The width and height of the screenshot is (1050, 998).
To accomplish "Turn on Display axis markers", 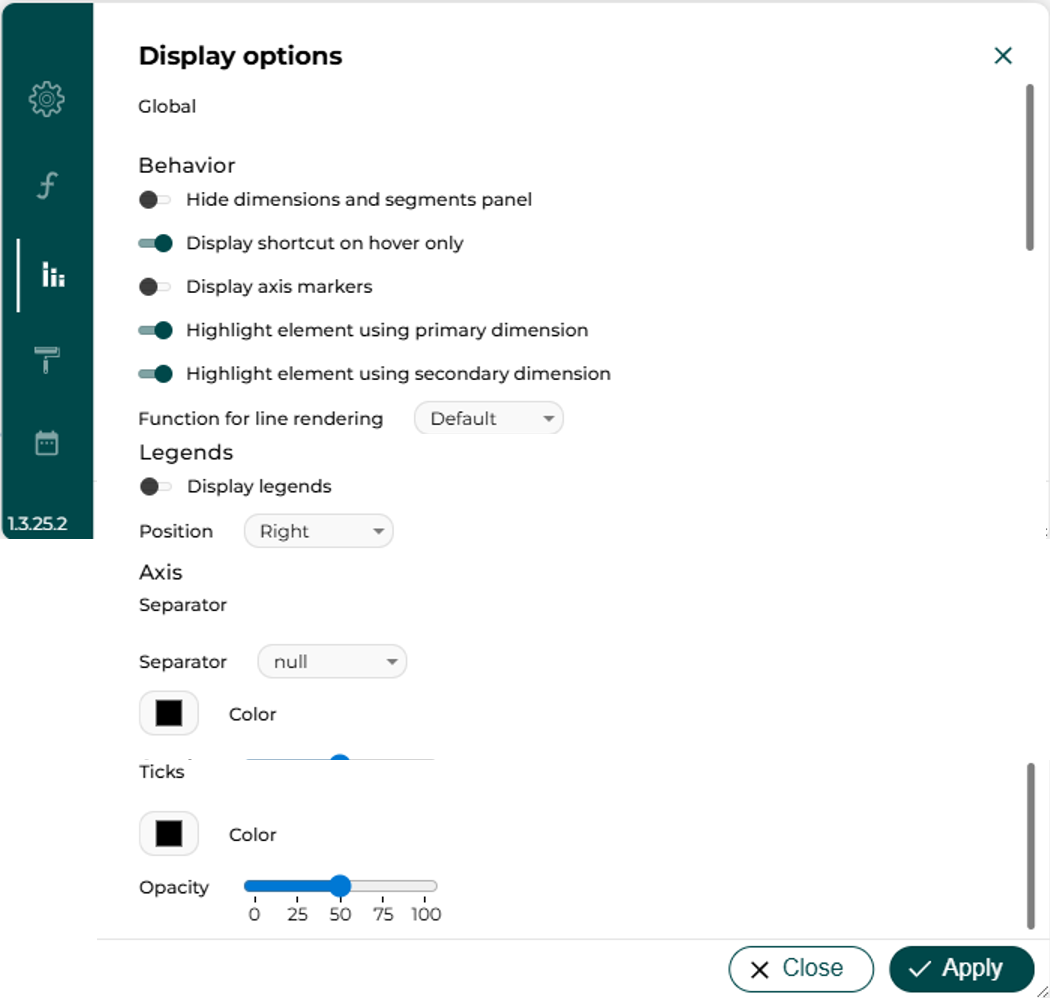I will coord(155,287).
